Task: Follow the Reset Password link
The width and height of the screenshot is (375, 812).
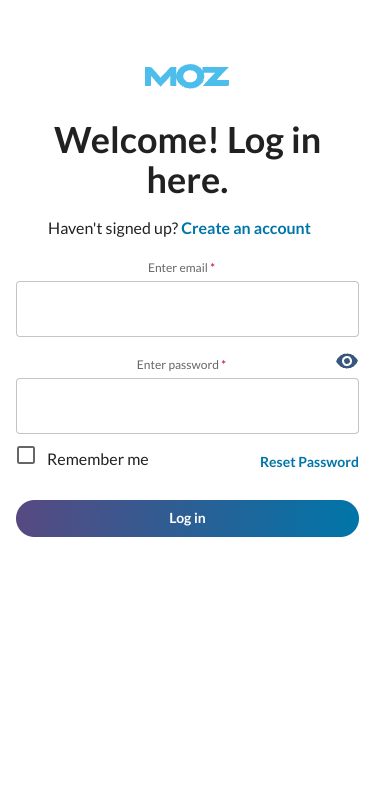Action: [309, 462]
